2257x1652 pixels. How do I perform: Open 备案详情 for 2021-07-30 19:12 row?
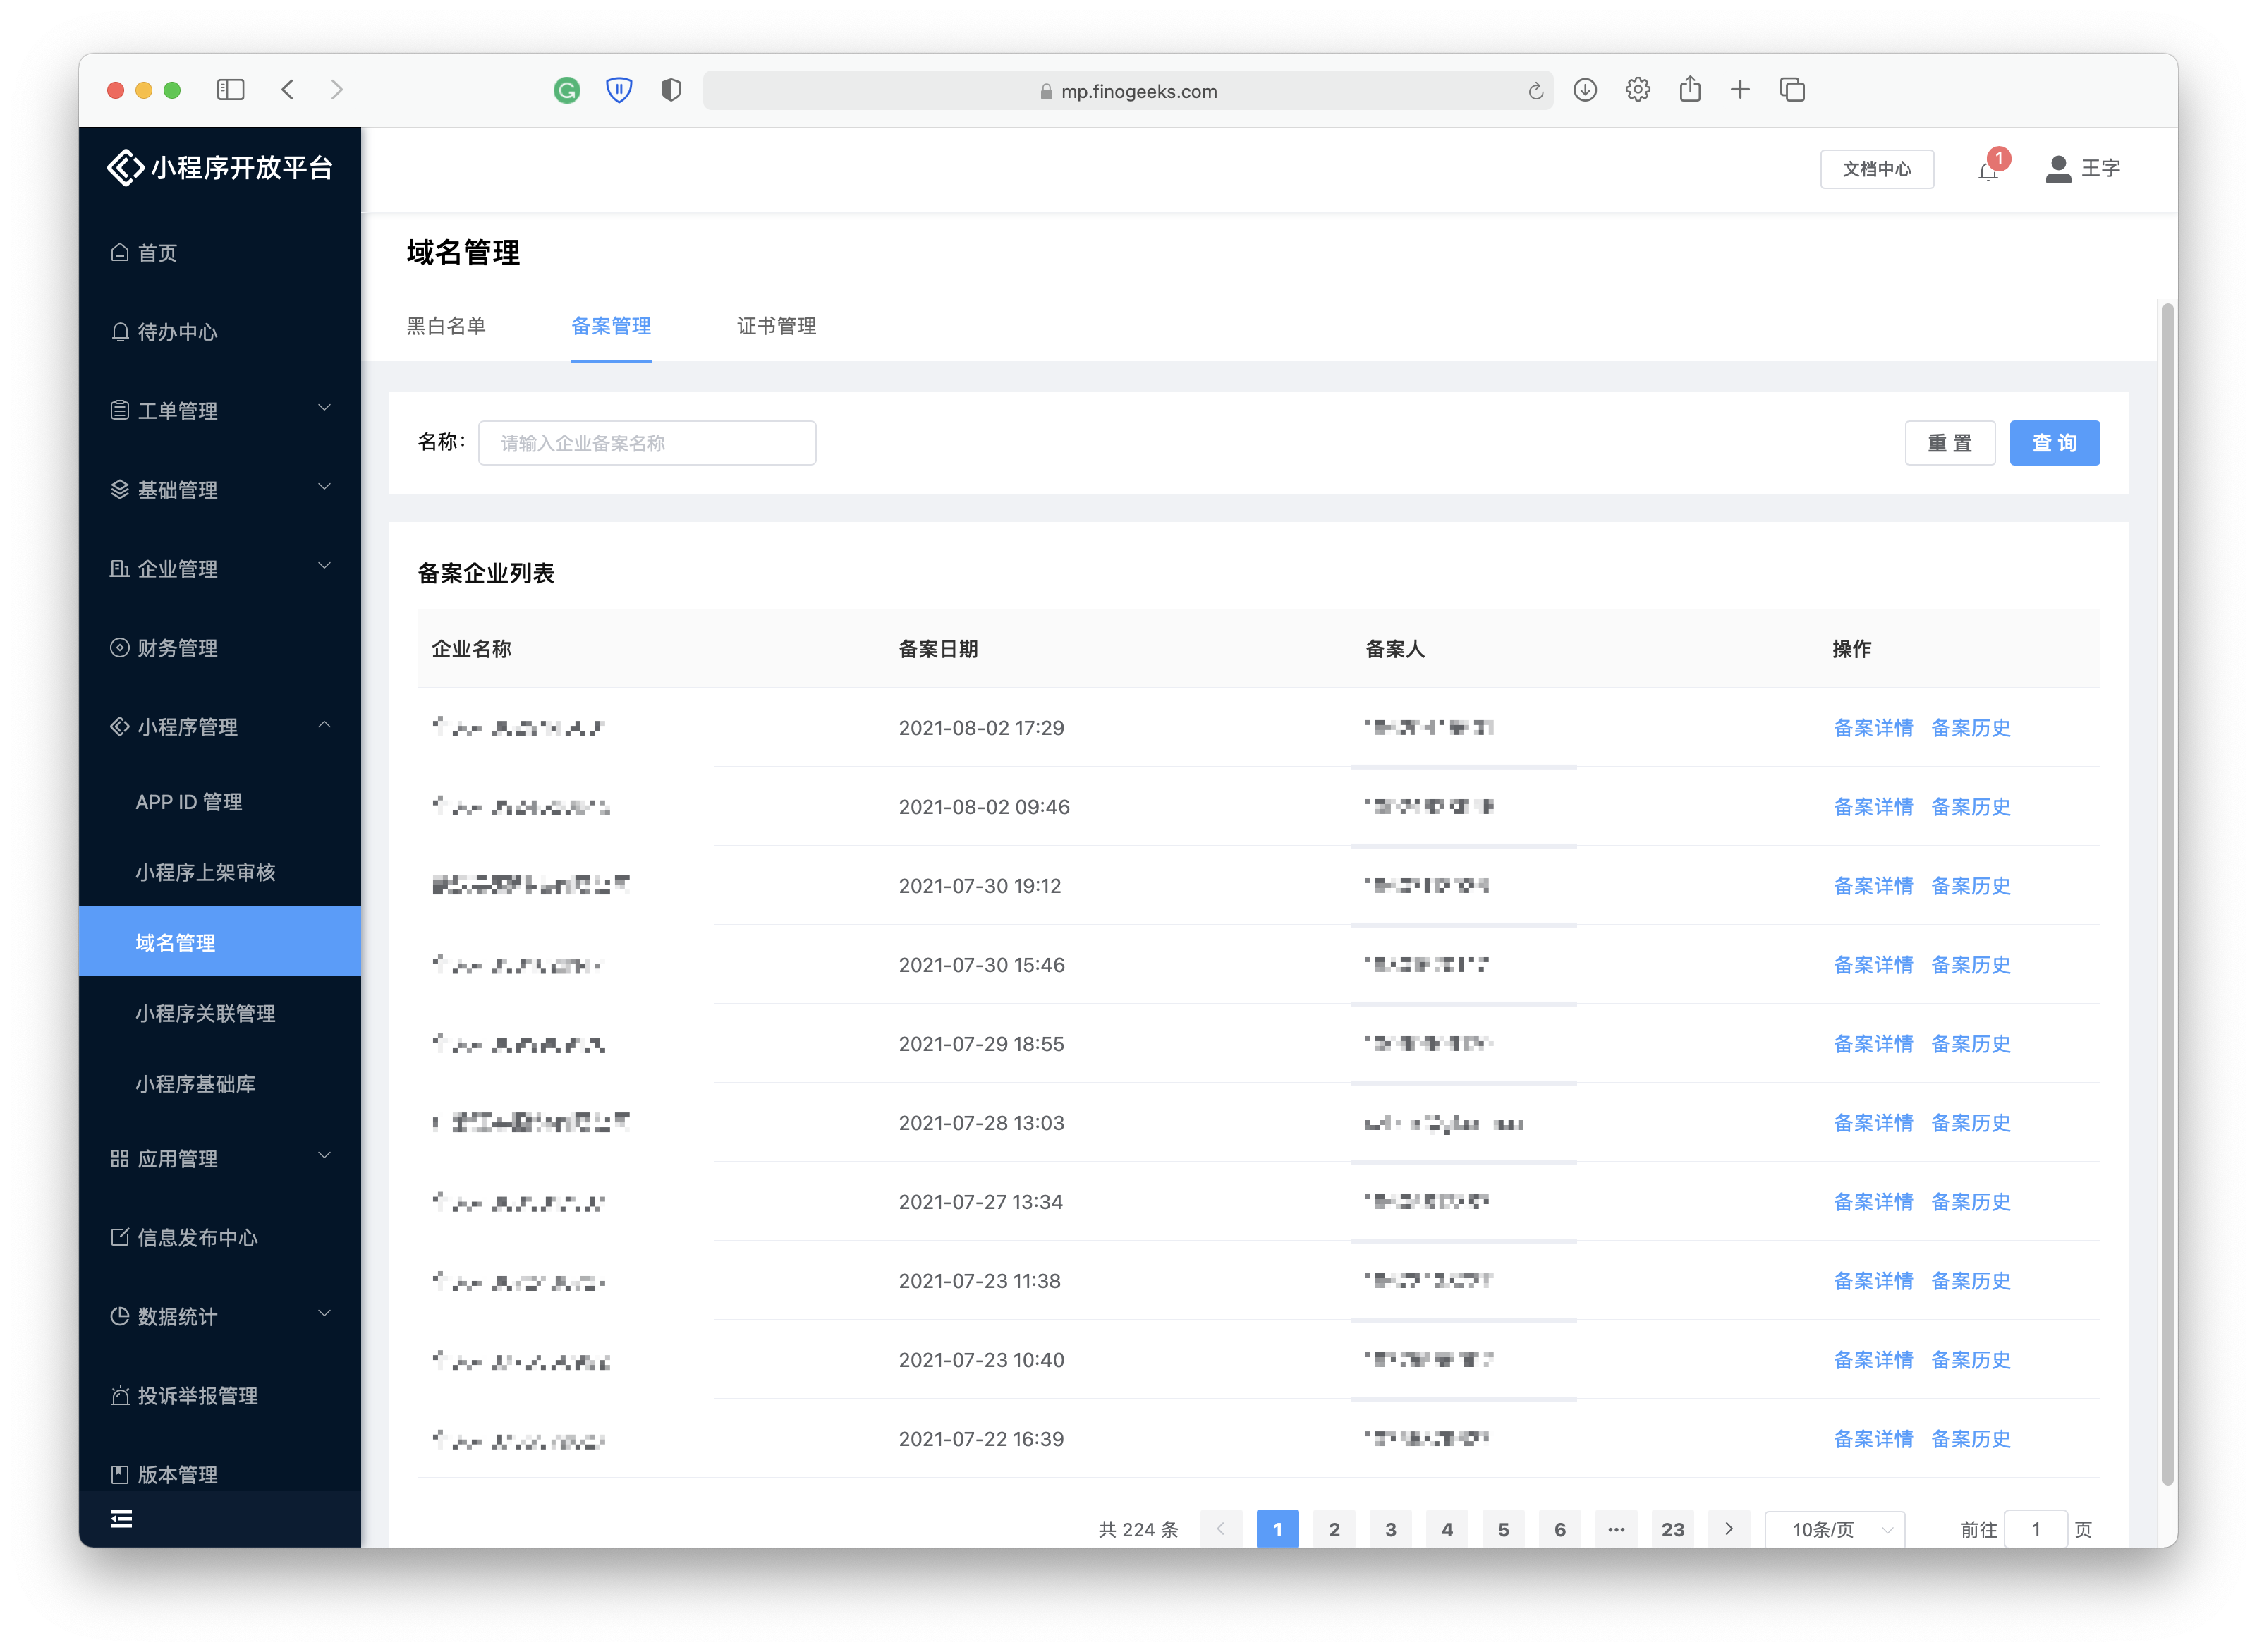1873,886
